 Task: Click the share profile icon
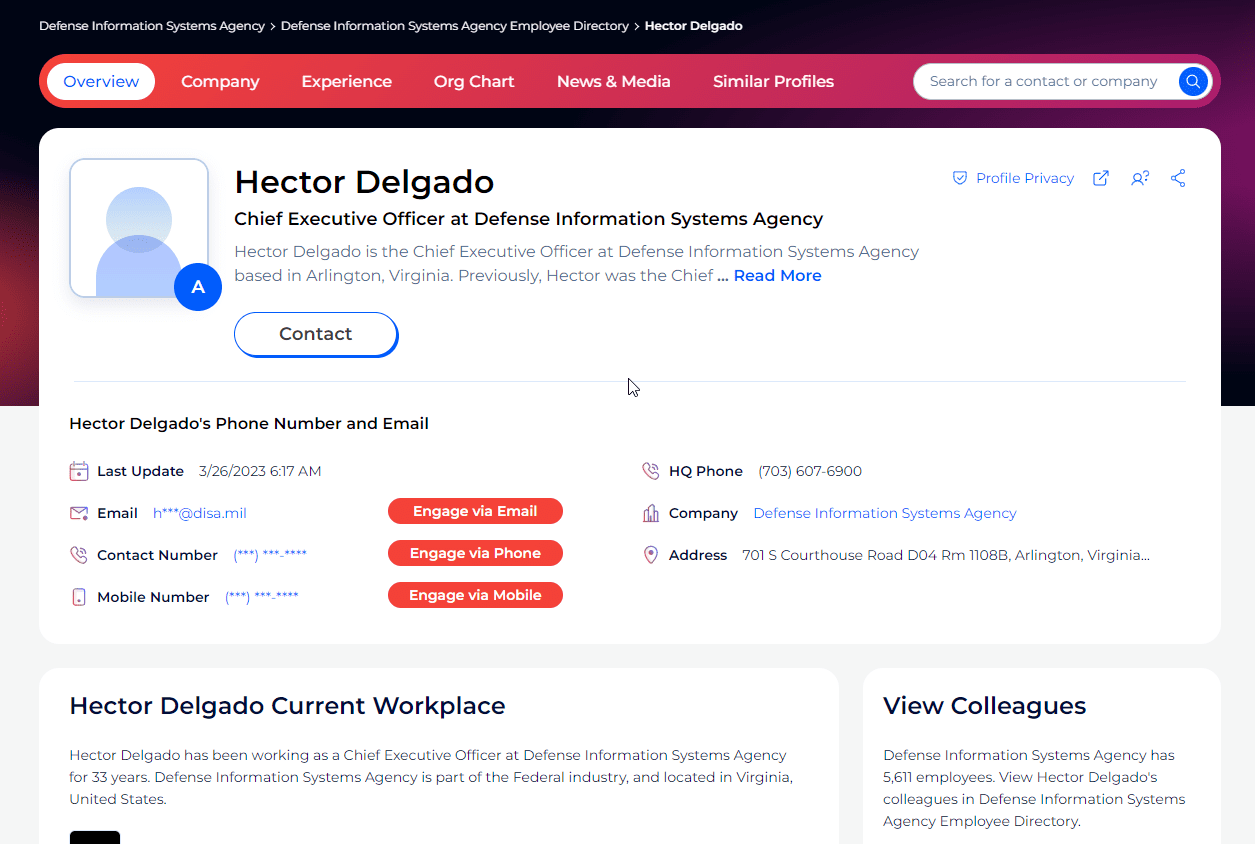(1178, 178)
